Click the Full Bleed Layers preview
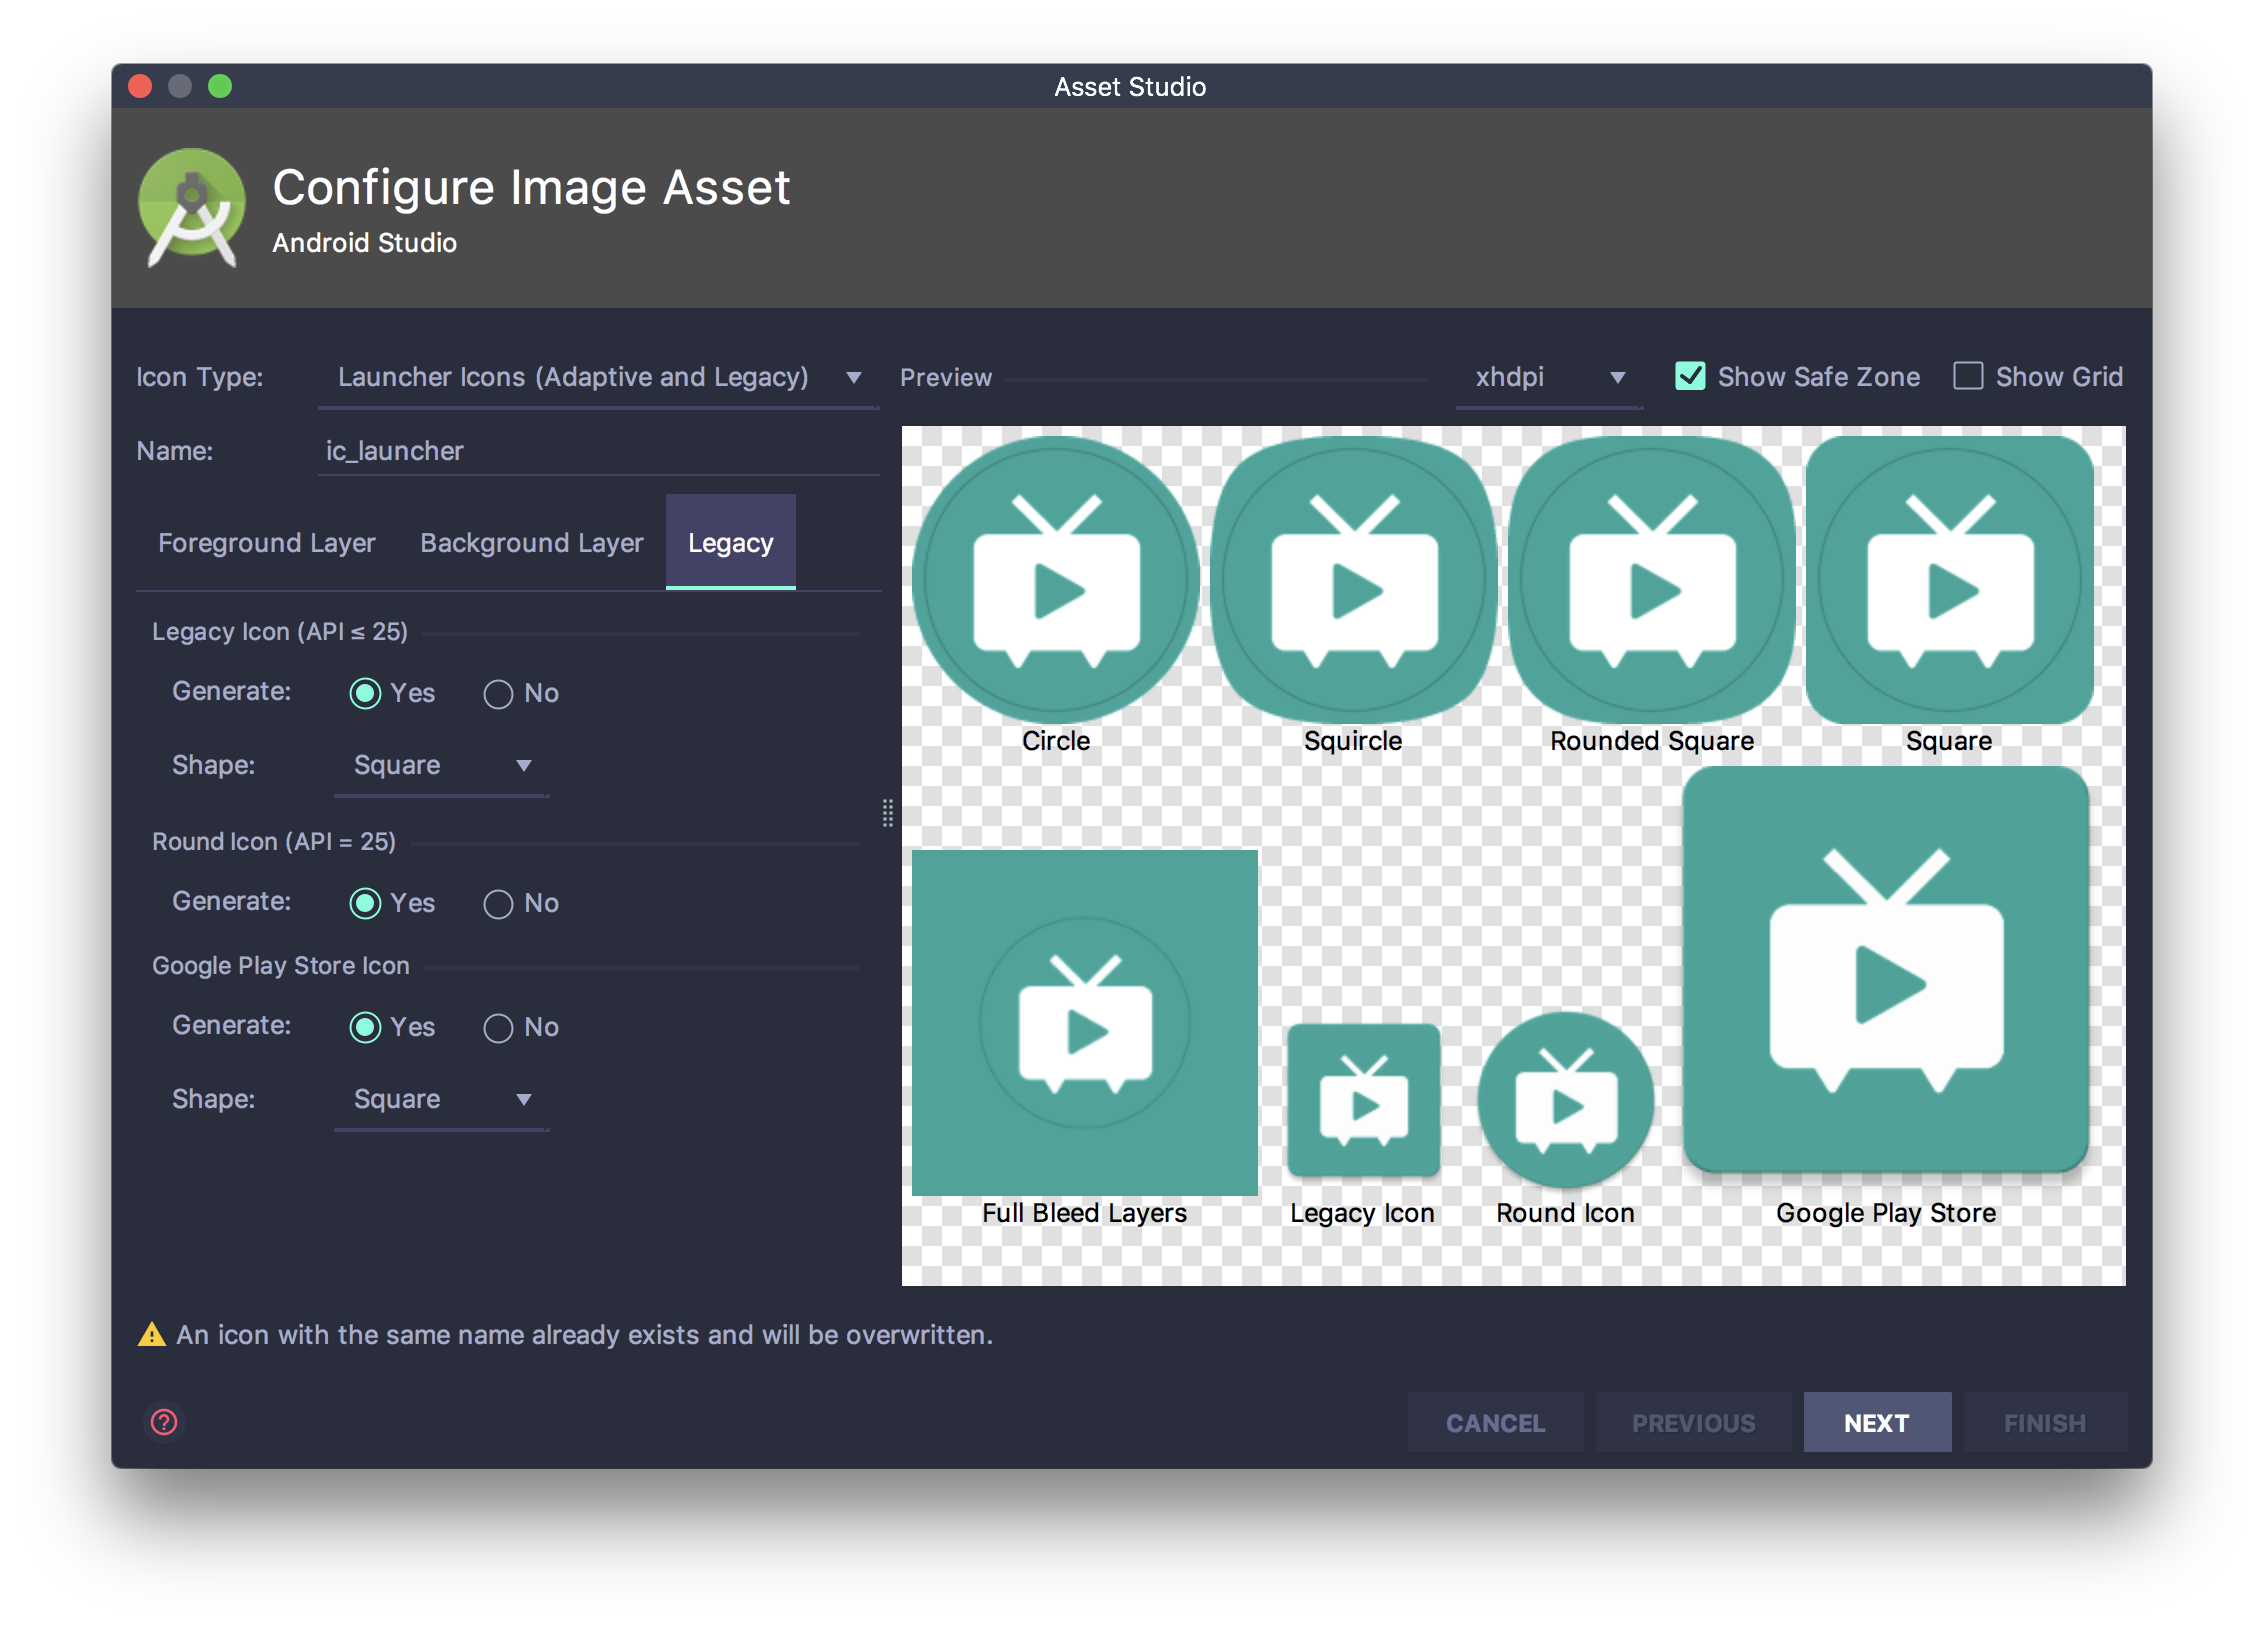 click(1085, 1022)
